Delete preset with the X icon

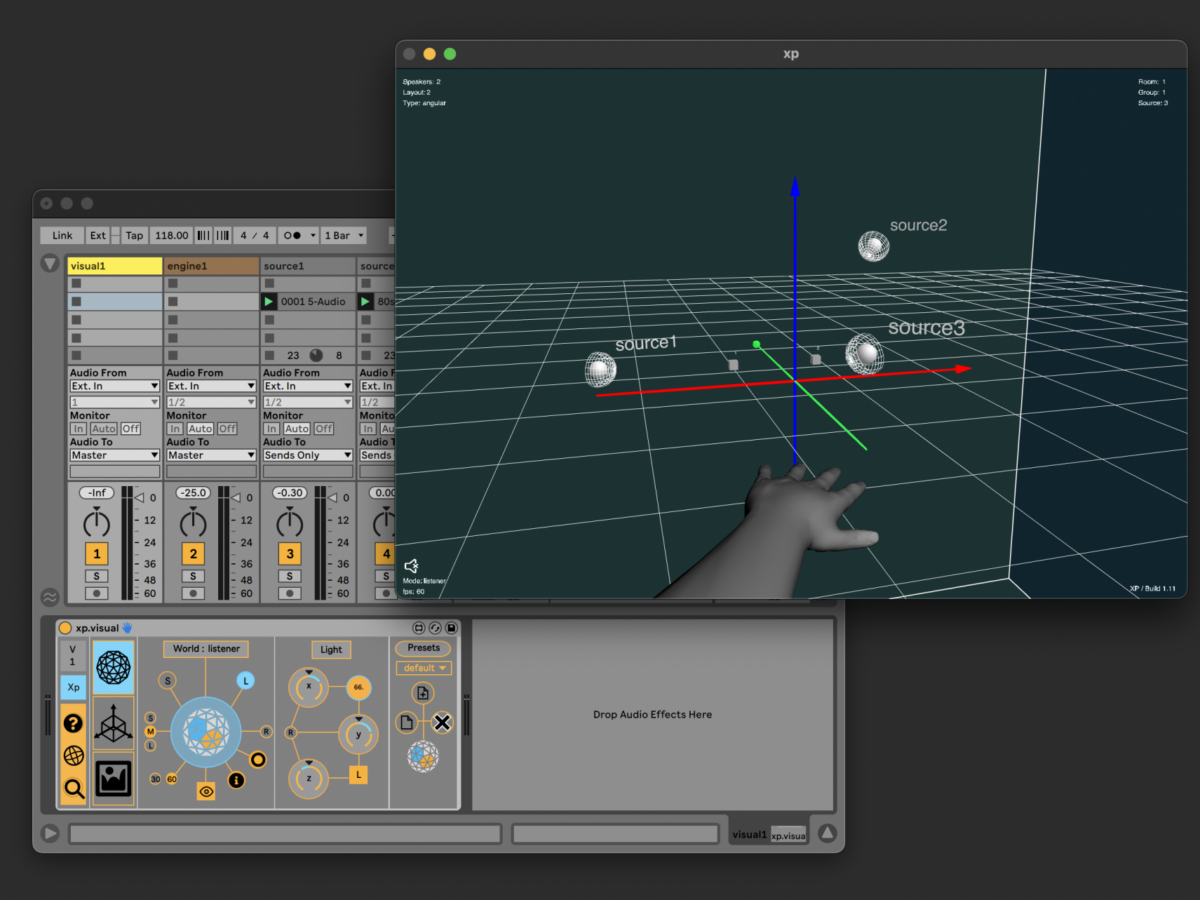(x=442, y=722)
